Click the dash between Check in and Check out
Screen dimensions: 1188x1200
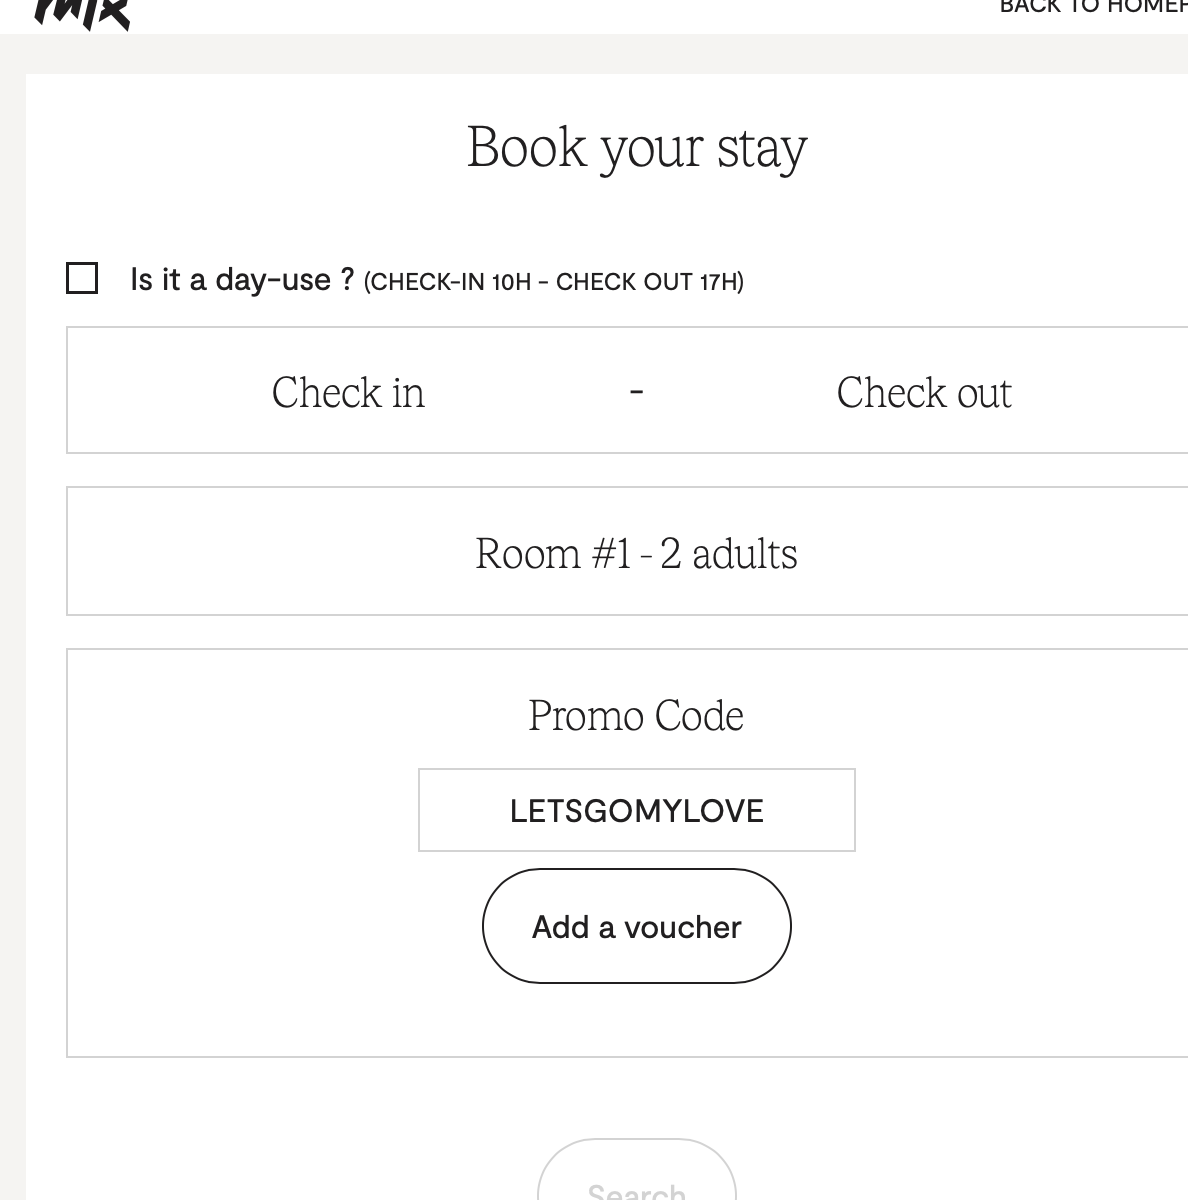pyautogui.click(x=636, y=391)
